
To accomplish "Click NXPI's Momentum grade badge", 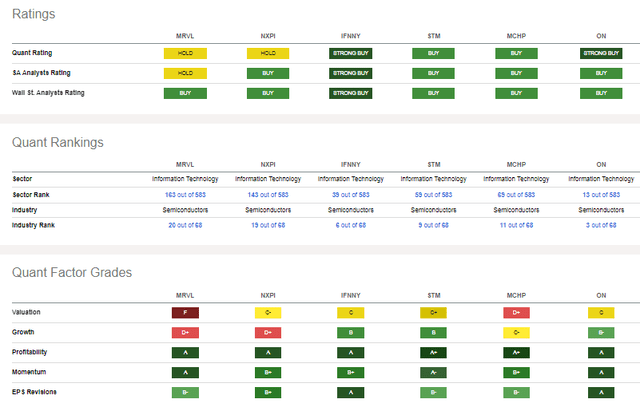I will [x=268, y=373].
